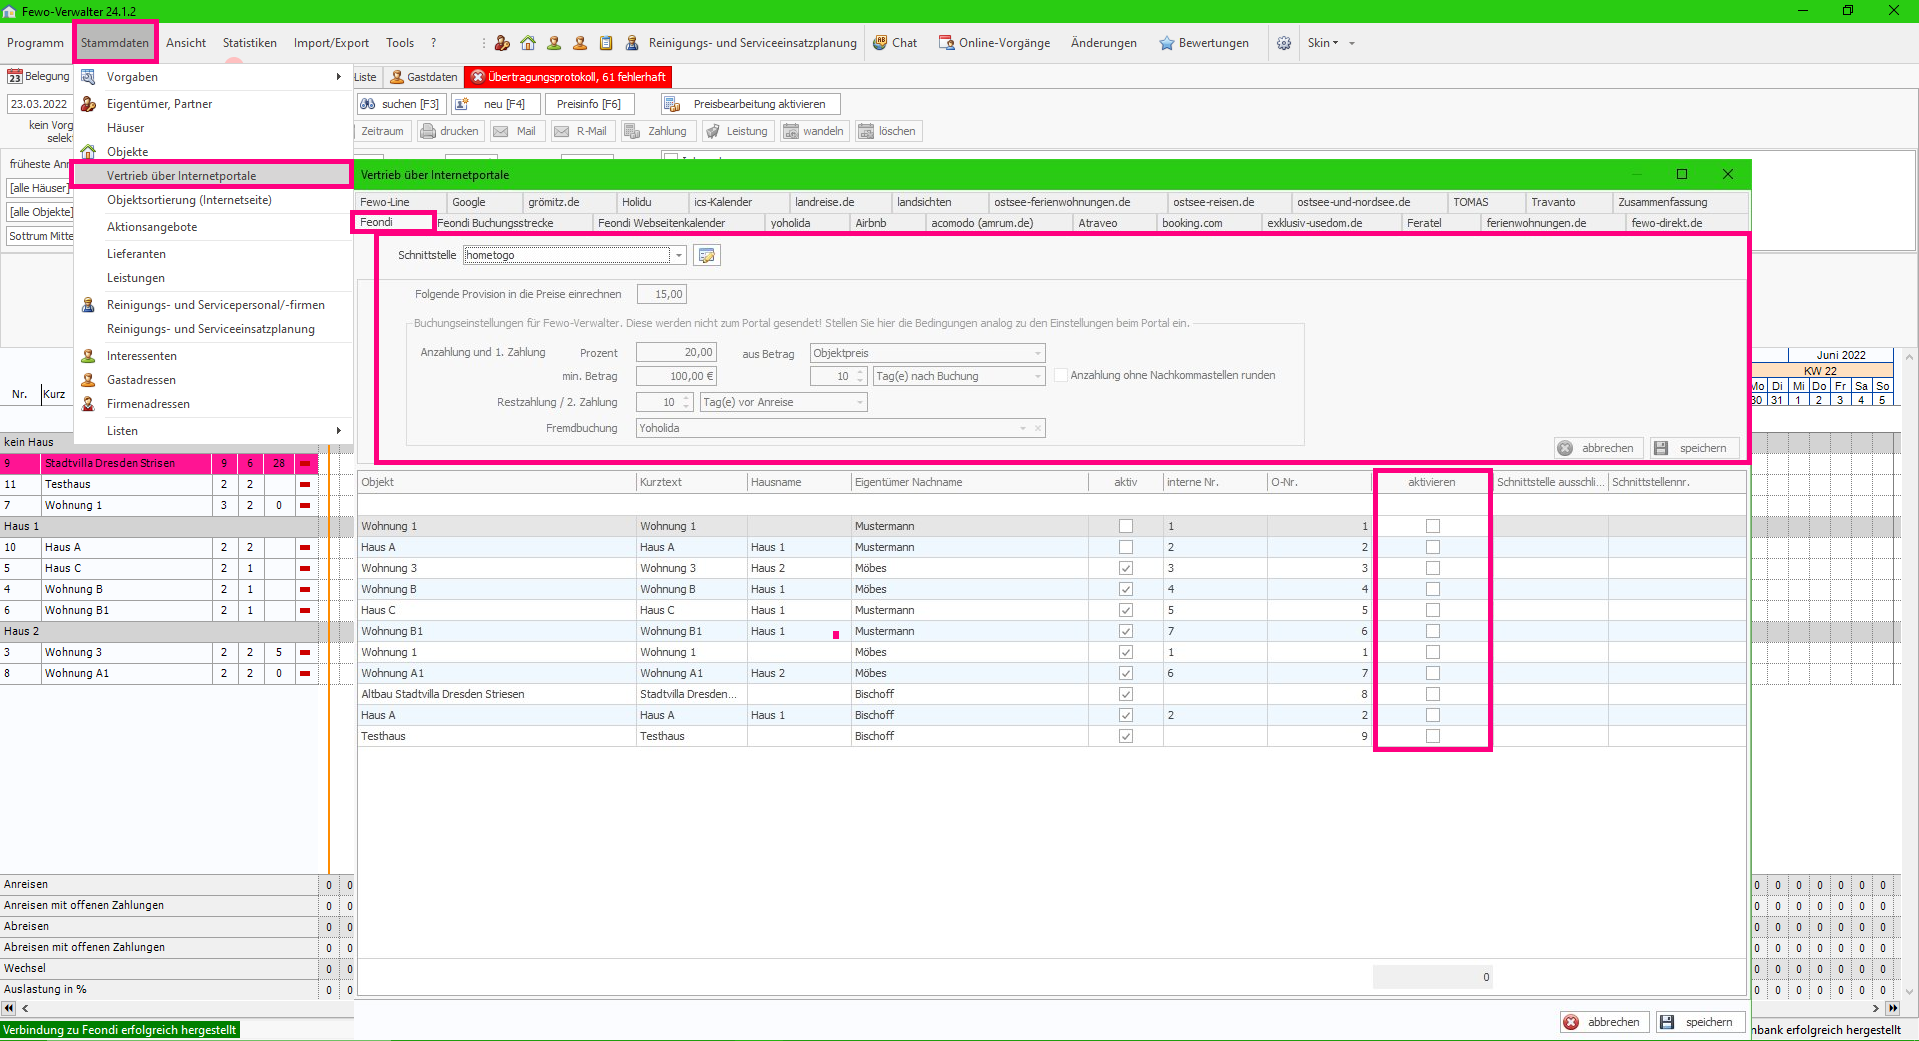
Task: Expand the Listen submenu arrow
Action: click(339, 431)
